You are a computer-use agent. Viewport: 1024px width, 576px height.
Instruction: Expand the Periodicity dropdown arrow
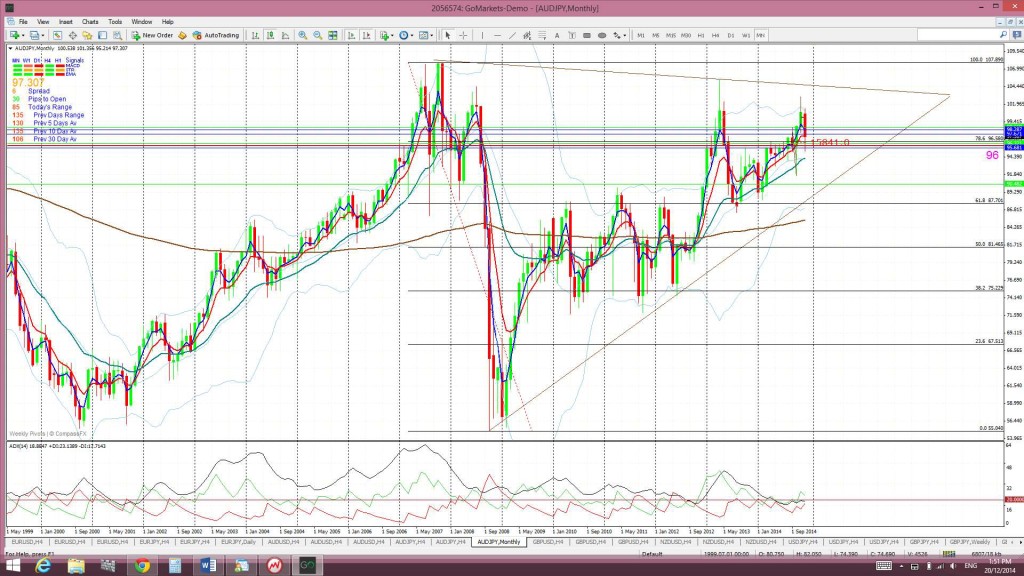coord(412,35)
